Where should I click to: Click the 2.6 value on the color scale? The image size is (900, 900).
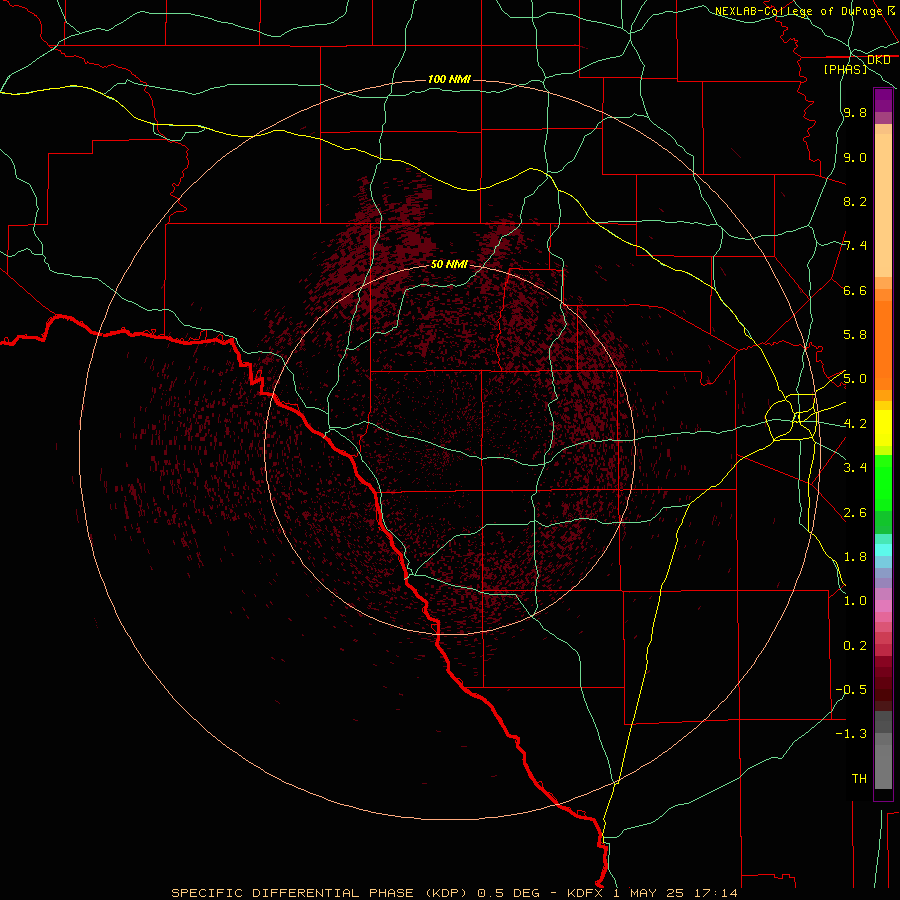coord(855,513)
